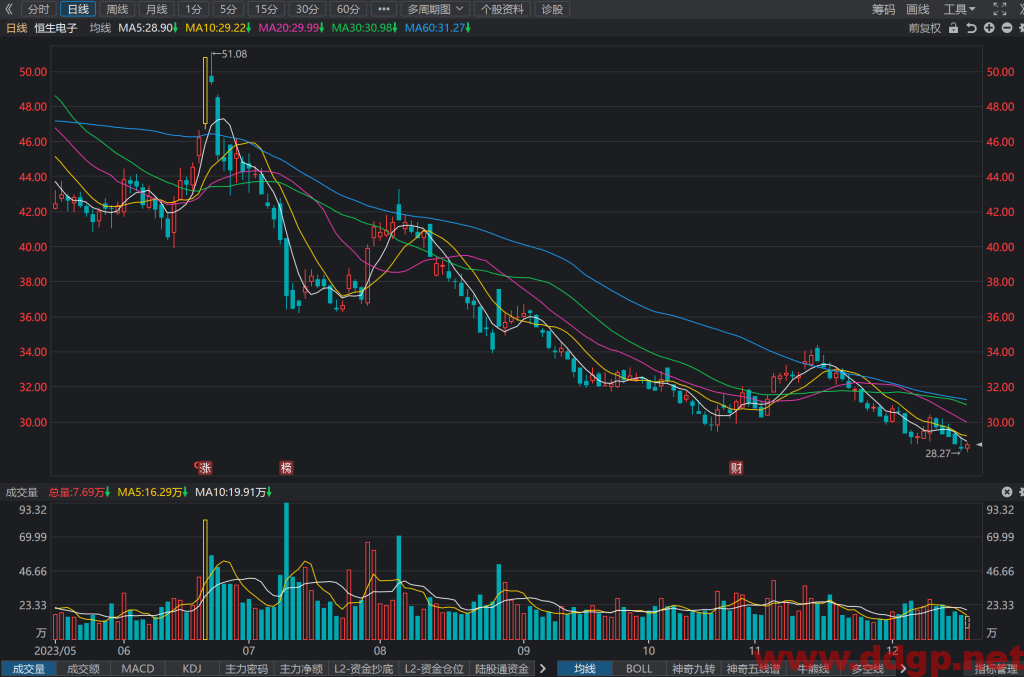Click MA5:28.90 legend value
1024x677 pixels.
(x=148, y=28)
